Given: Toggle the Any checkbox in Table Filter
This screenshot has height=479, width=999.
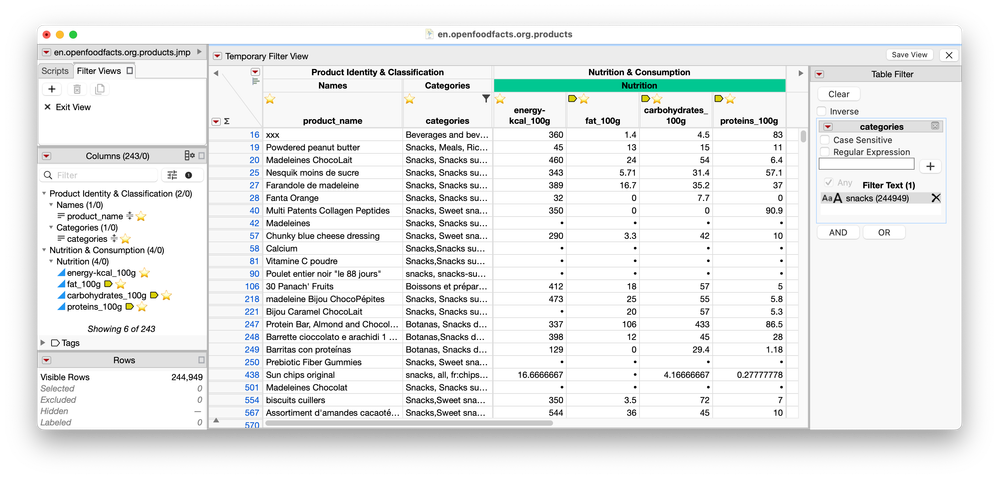Looking at the screenshot, I should click(828, 183).
